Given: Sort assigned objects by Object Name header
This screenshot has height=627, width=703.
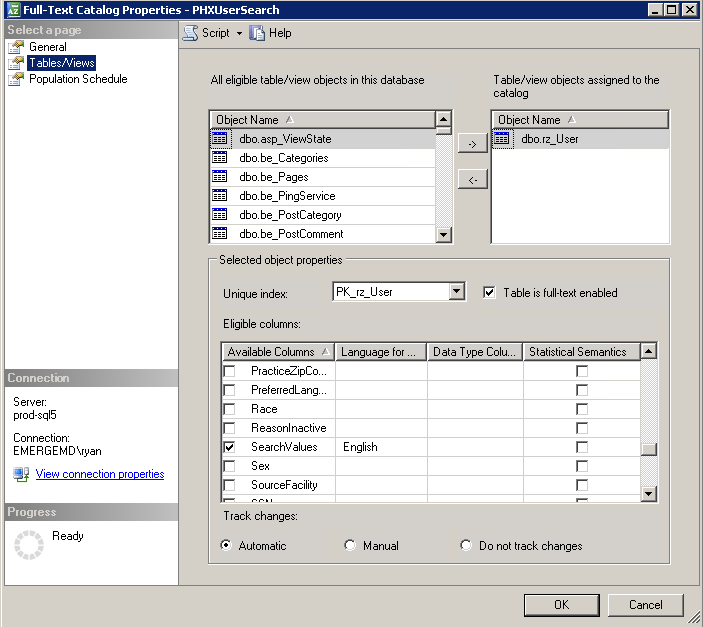Looking at the screenshot, I should 580,120.
